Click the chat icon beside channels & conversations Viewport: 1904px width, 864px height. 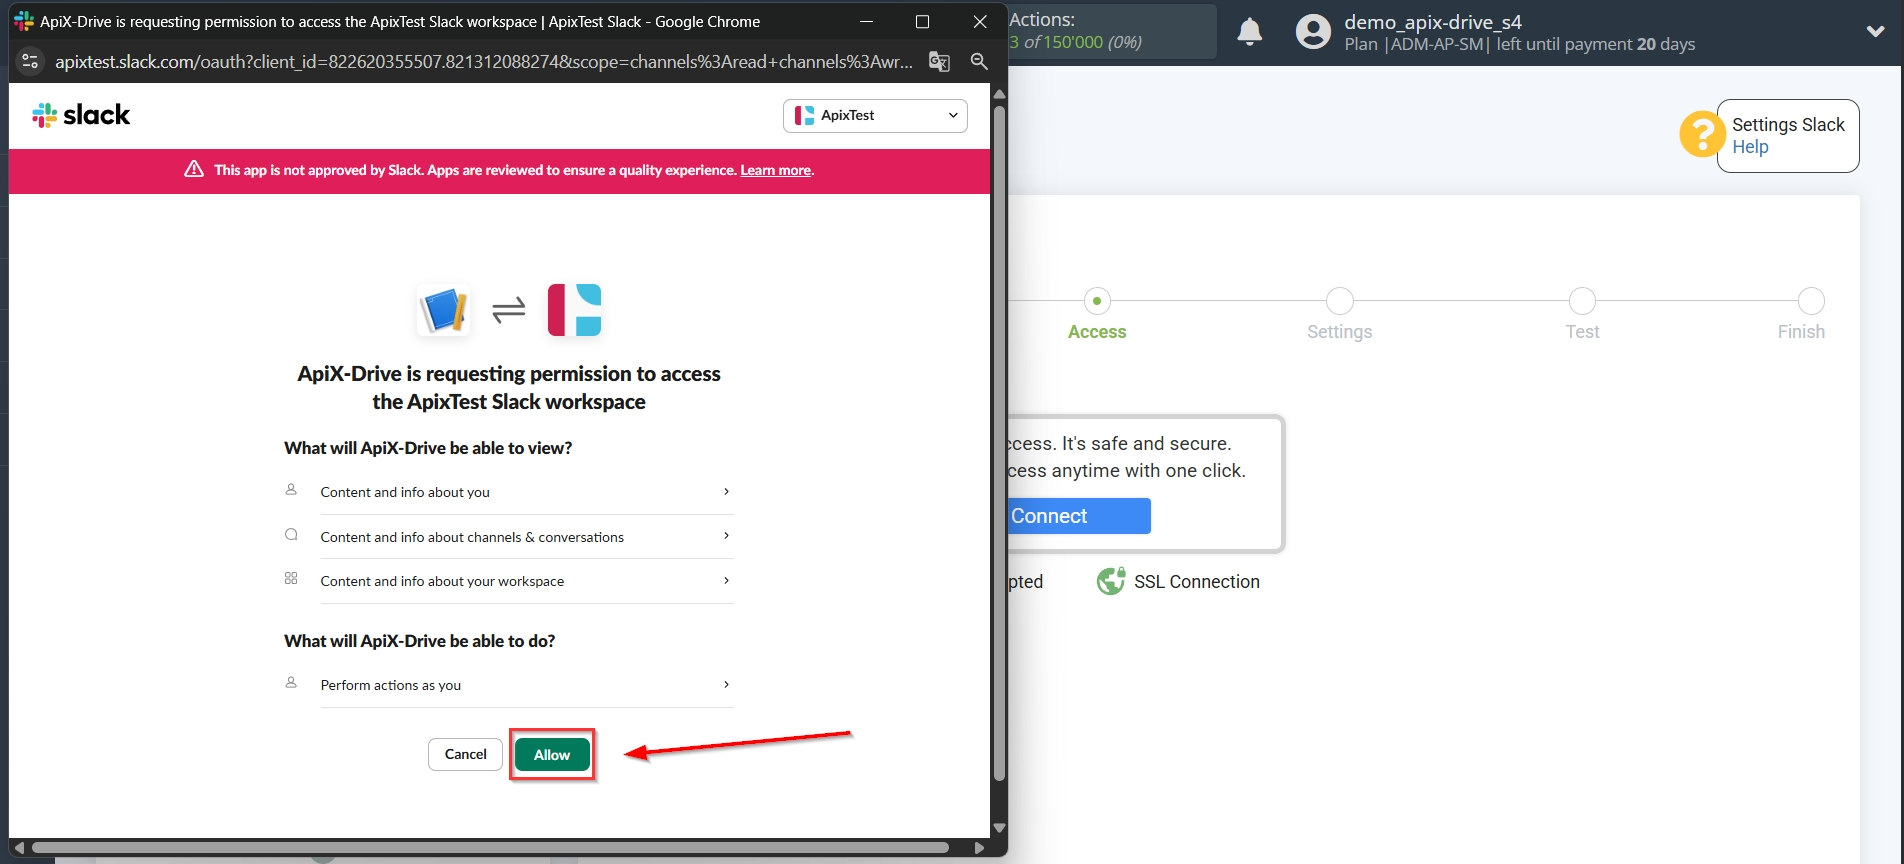click(x=291, y=535)
